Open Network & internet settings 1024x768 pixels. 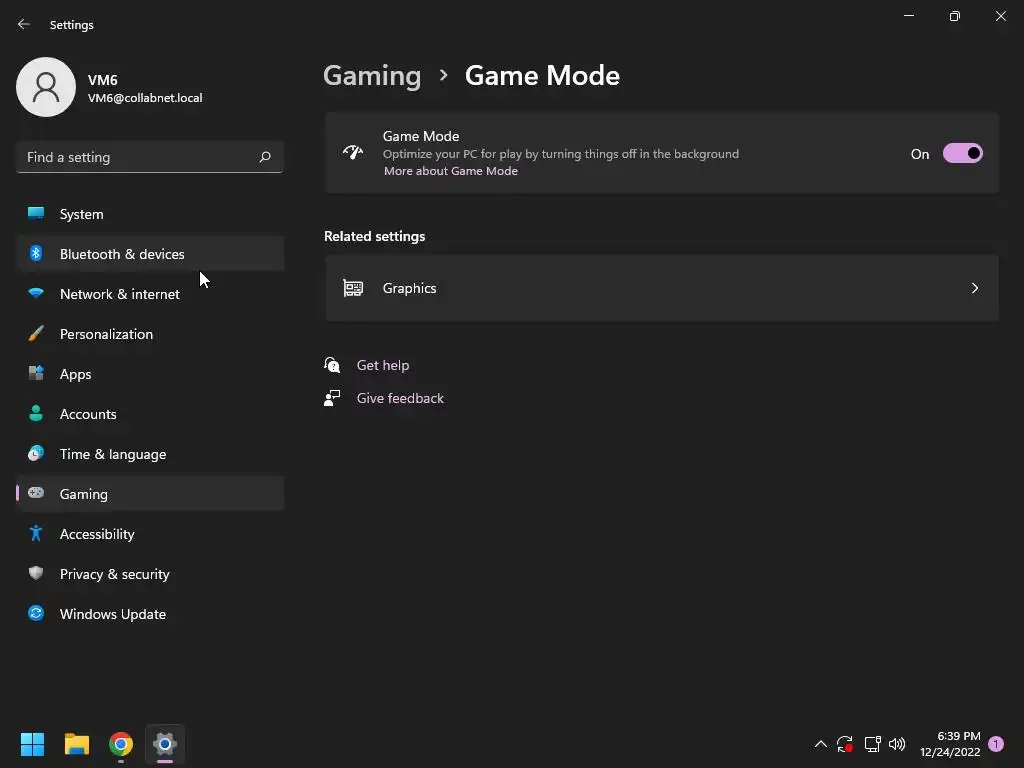click(x=150, y=294)
